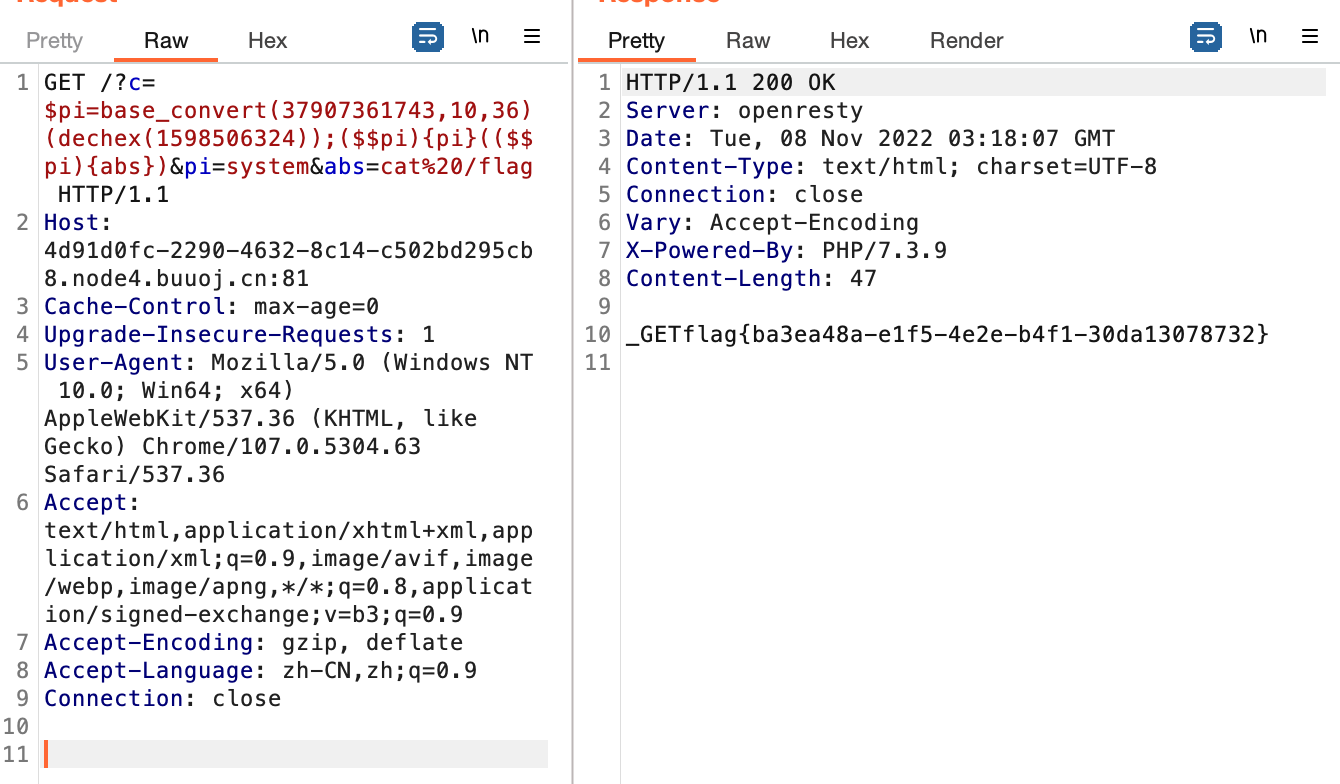The height and width of the screenshot is (784, 1340).
Task: Switch to Pretty tab in Request pane
Action: 54,40
